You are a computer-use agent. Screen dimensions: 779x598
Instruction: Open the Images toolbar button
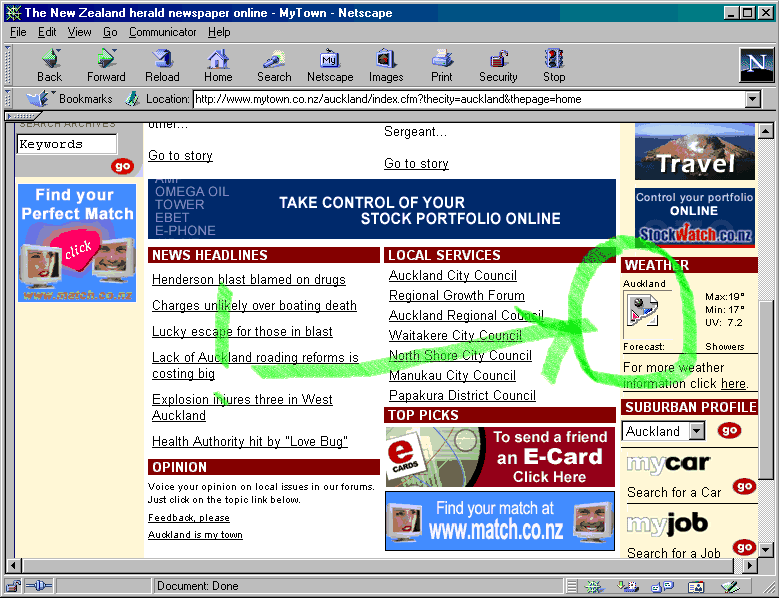(x=386, y=65)
